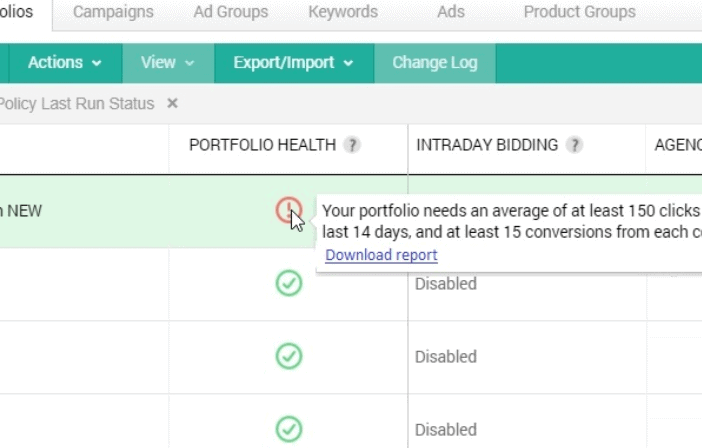The width and height of the screenshot is (702, 448).
Task: Switch to the Keywords tab
Action: click(343, 12)
